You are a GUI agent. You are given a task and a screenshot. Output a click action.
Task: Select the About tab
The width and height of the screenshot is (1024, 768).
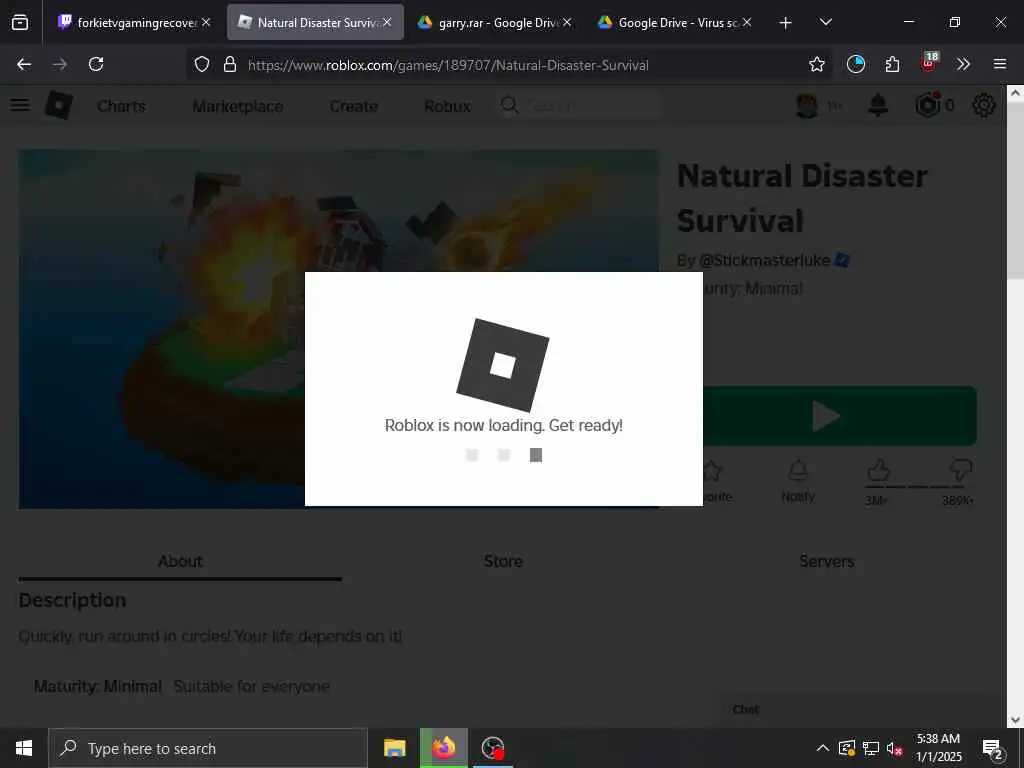click(x=180, y=561)
